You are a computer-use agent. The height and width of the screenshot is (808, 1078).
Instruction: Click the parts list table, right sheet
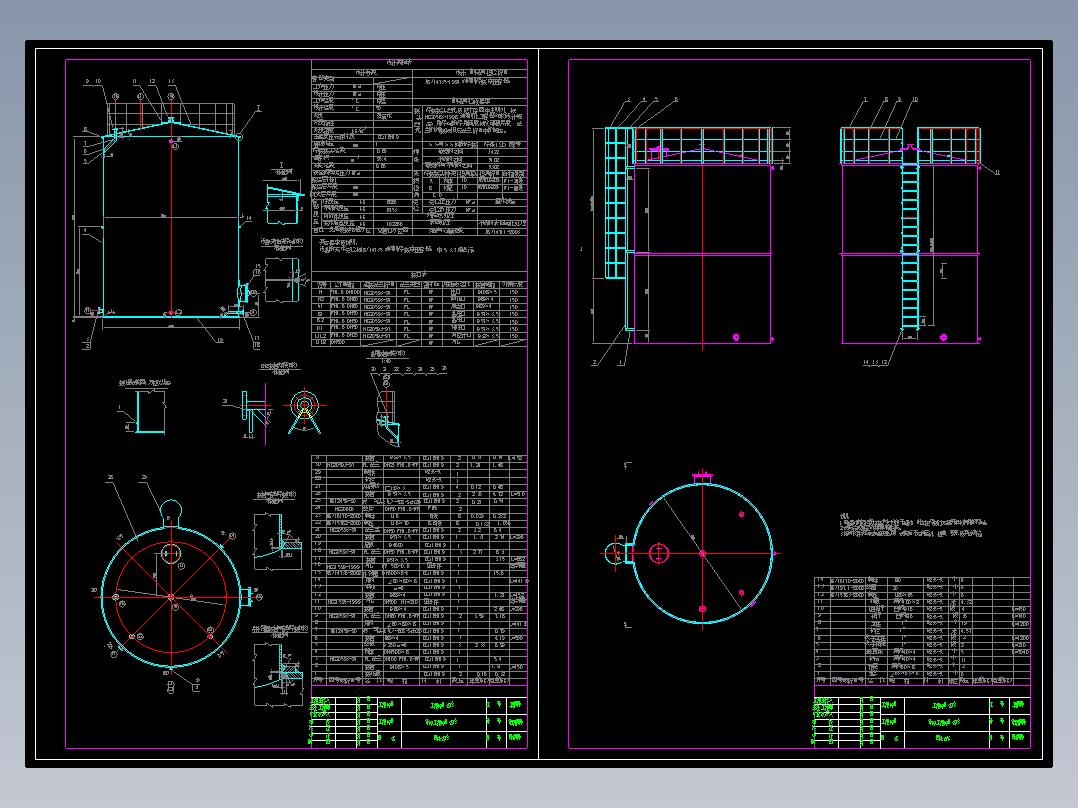pyautogui.click(x=922, y=631)
